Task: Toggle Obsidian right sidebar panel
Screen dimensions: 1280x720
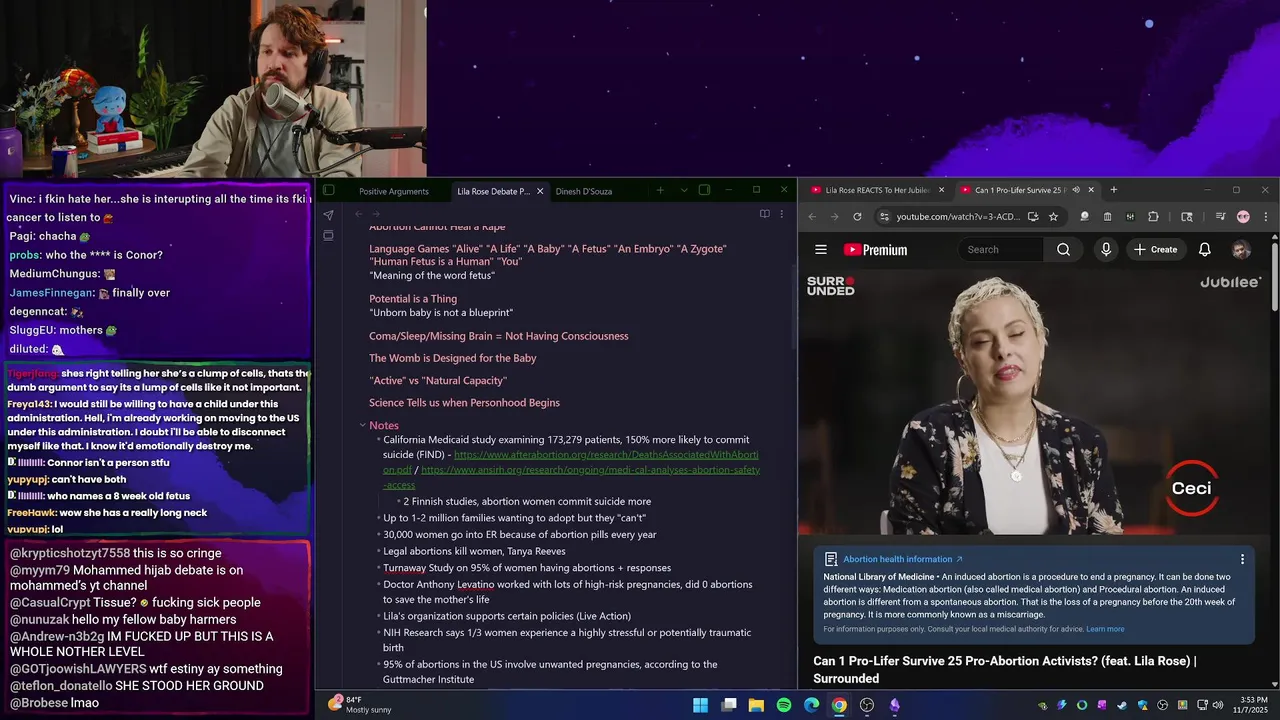Action: [704, 190]
